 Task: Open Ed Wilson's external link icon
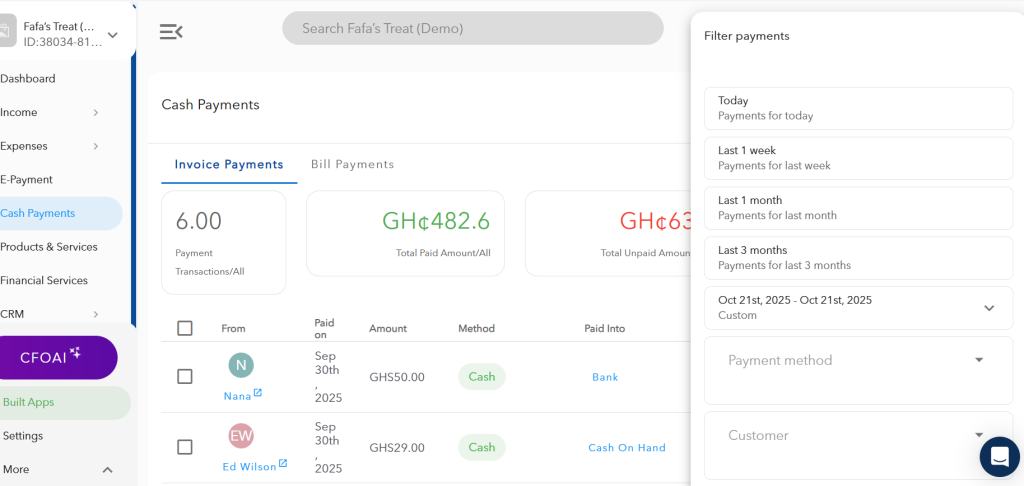283,464
